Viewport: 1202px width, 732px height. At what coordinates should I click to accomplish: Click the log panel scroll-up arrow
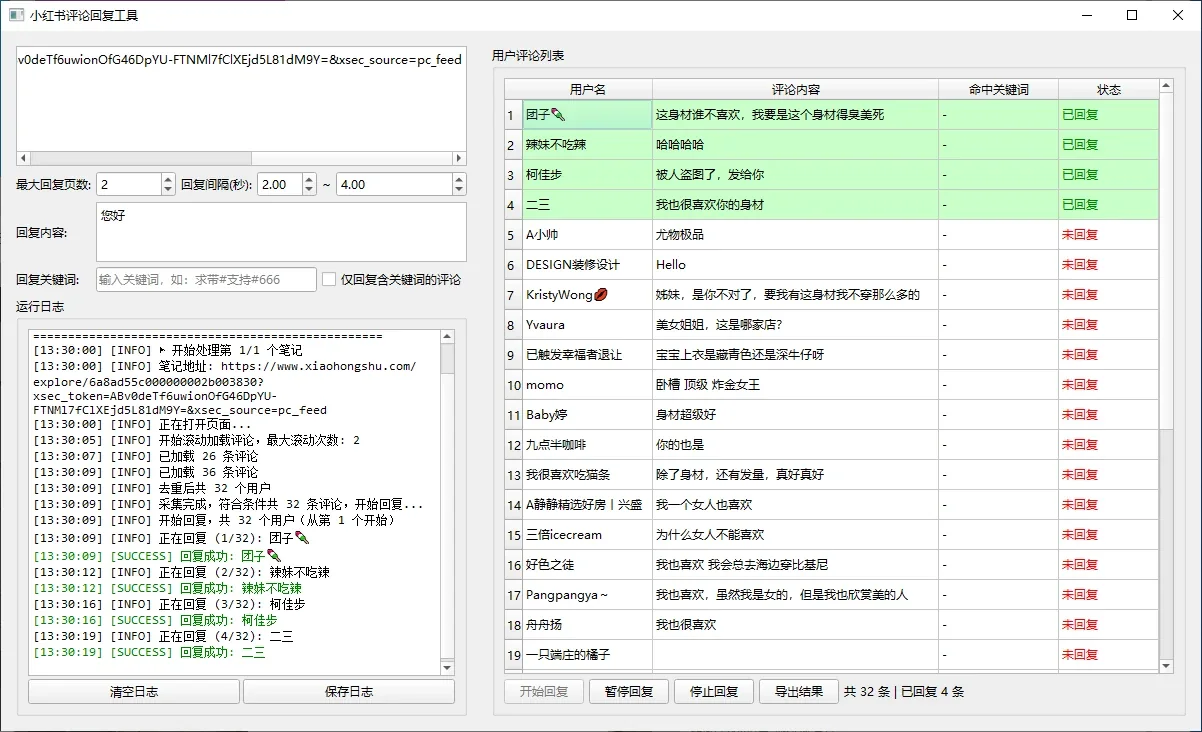447,337
